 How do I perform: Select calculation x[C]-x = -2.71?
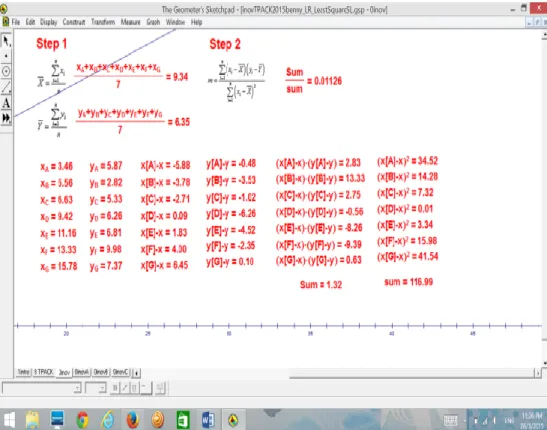pyautogui.click(x=165, y=199)
